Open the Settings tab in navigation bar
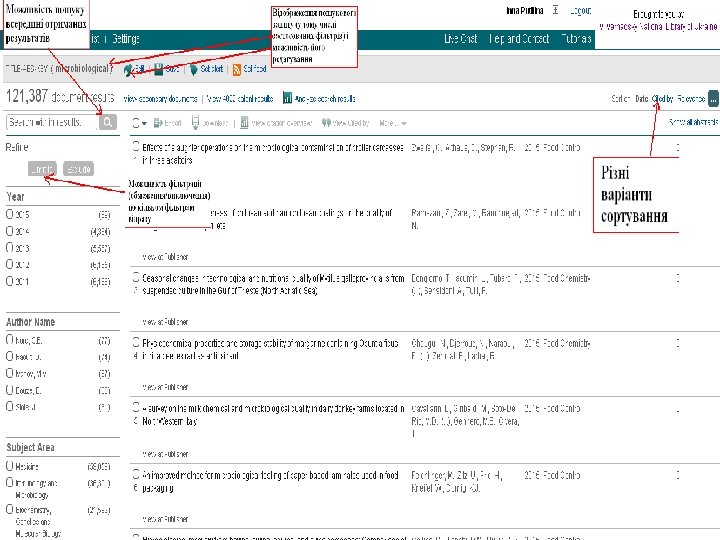 click(x=126, y=39)
